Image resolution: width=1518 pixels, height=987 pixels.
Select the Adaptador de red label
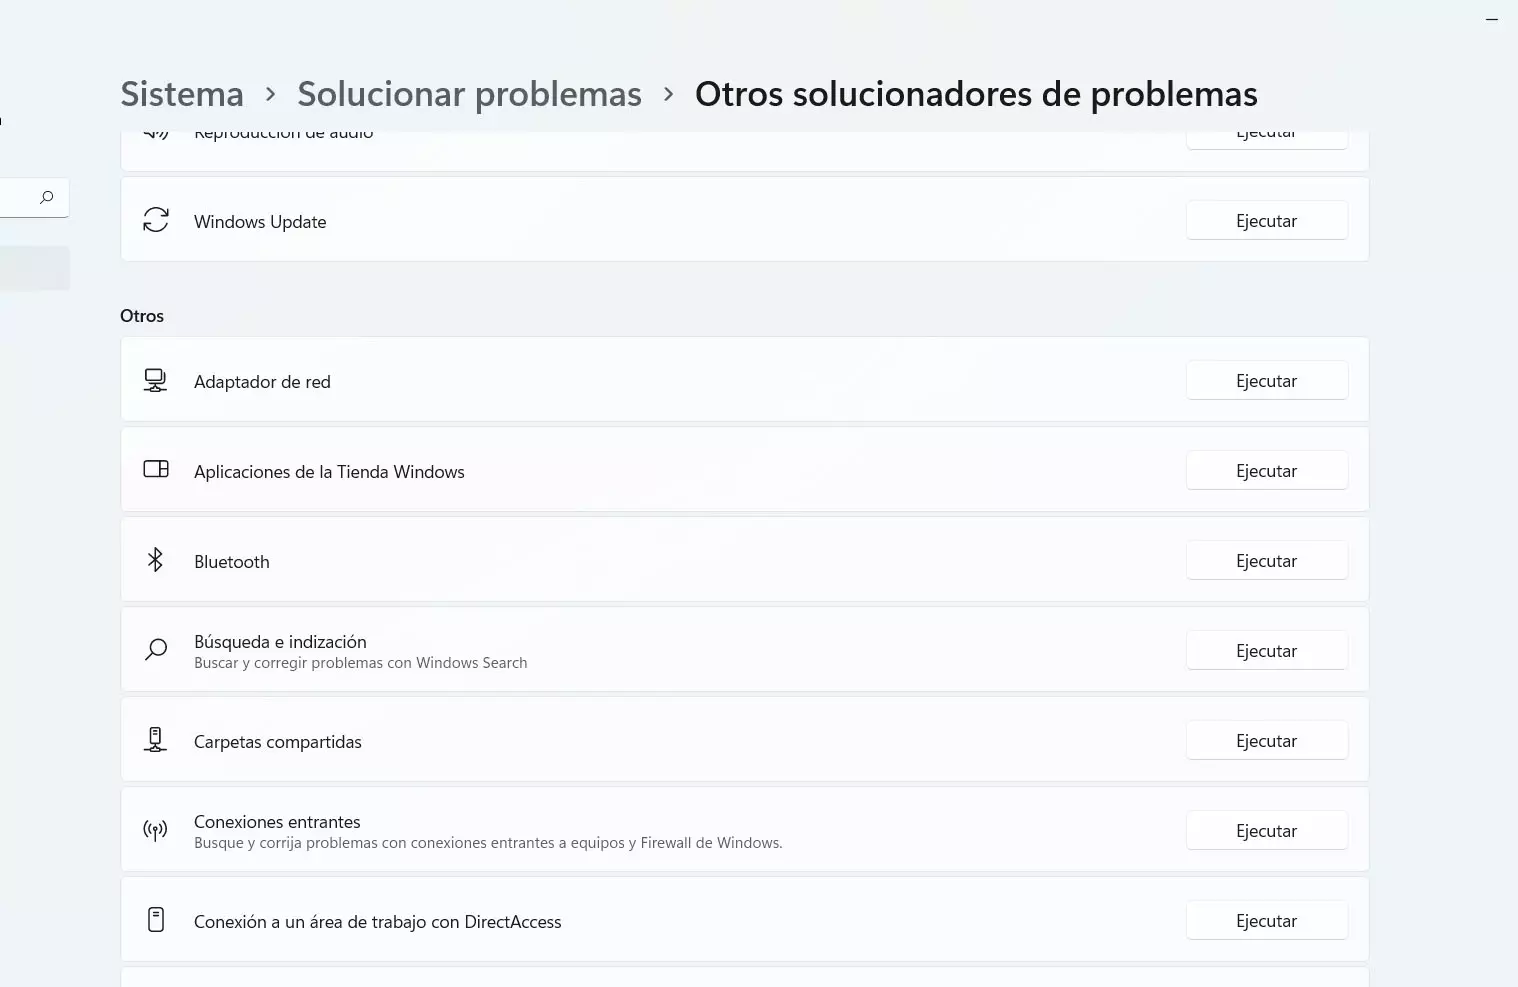point(262,382)
